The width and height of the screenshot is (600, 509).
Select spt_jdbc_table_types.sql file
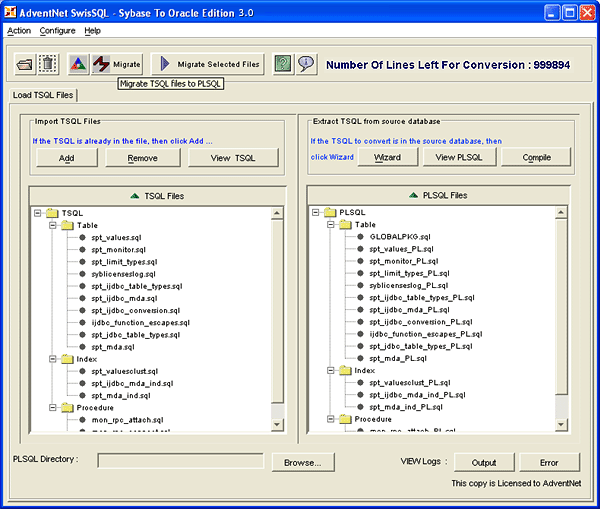click(x=135, y=335)
